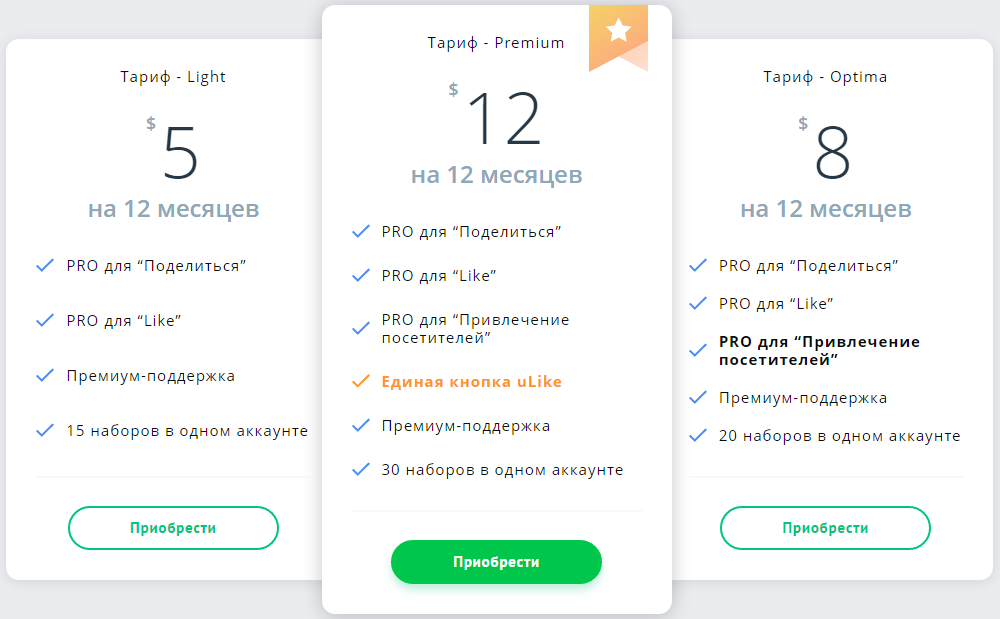Screen dimensions: 1000x619
Task: Click the star ribbon badge on Premium
Action: (x=618, y=32)
